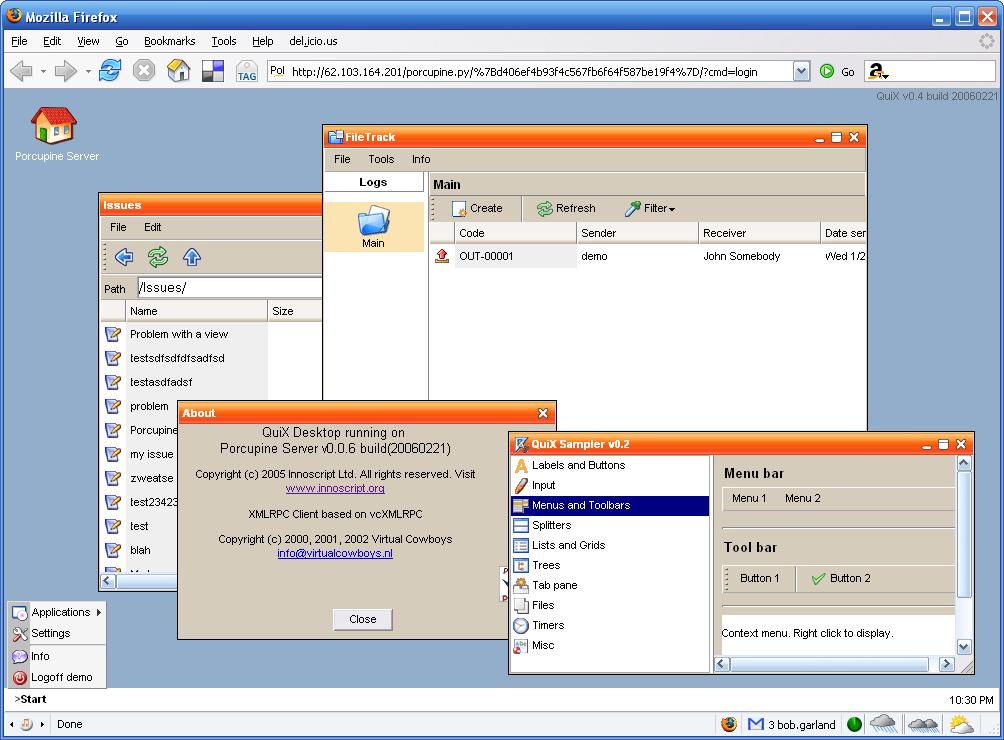Select Menus and Toolbars in Sampler
Image resolution: width=1004 pixels, height=740 pixels.
click(610, 505)
